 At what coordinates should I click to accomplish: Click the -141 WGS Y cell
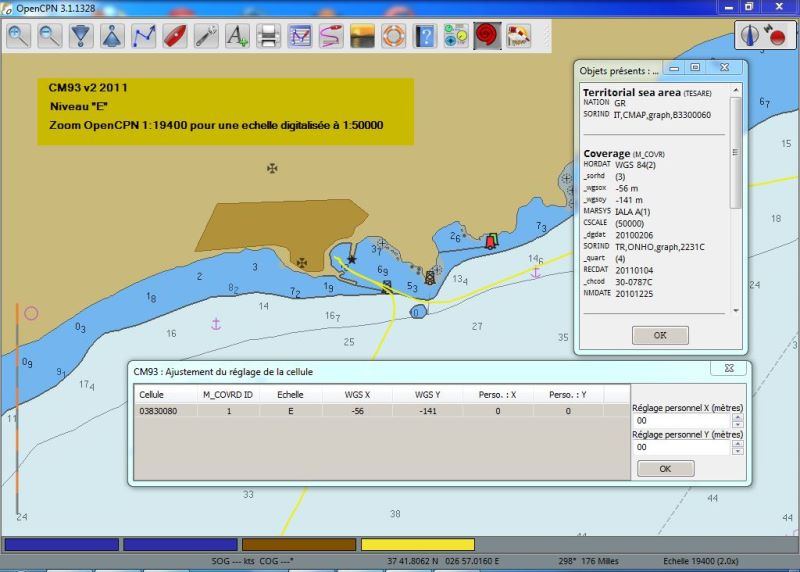click(428, 411)
